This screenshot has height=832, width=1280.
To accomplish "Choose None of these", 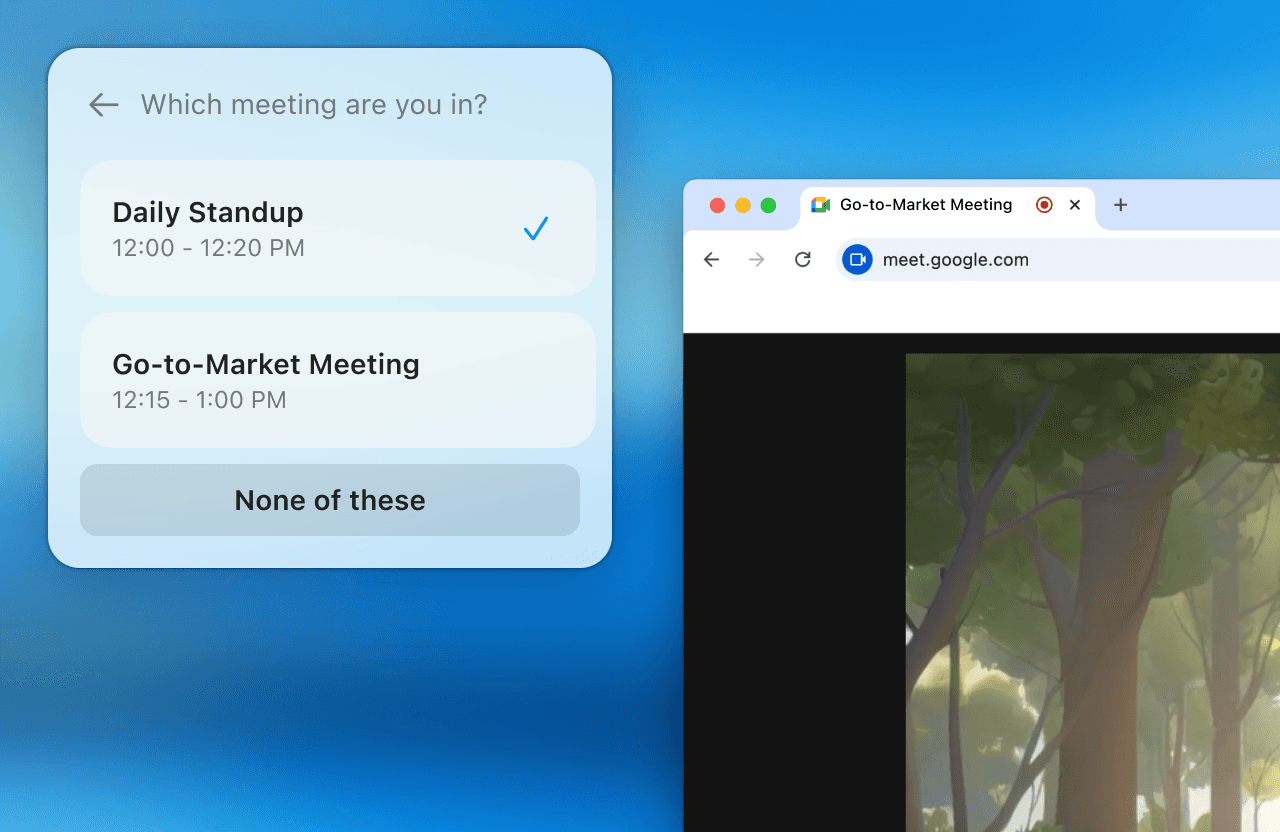I will coord(330,500).
